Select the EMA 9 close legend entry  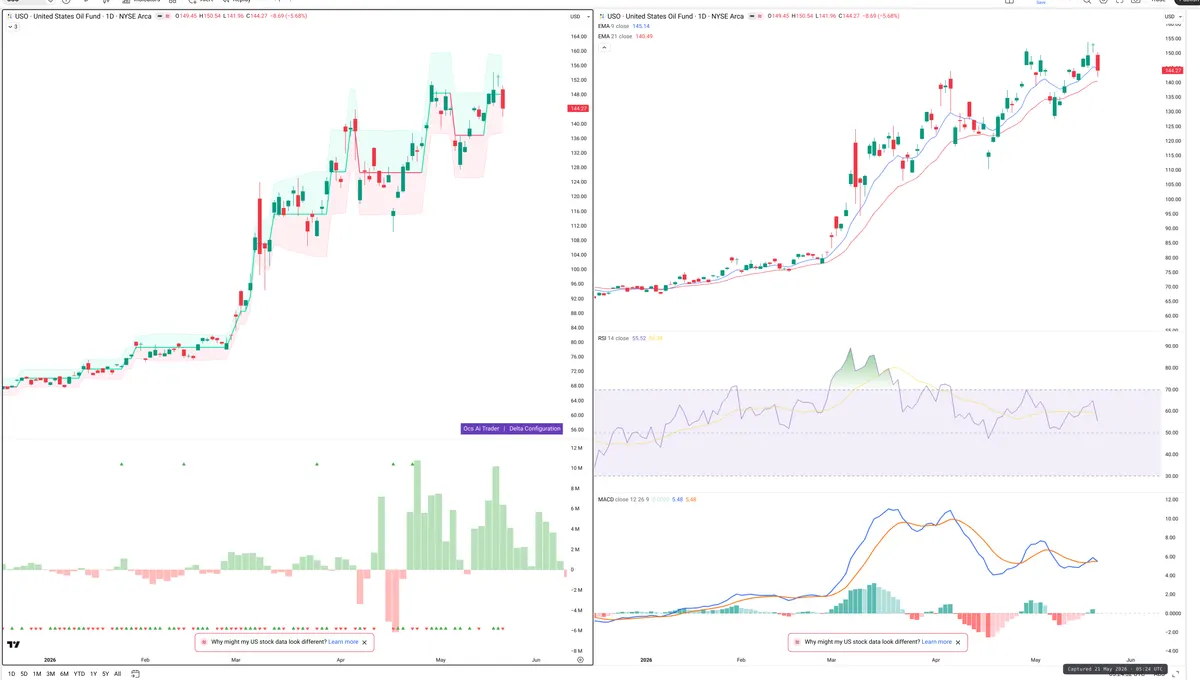coord(613,26)
